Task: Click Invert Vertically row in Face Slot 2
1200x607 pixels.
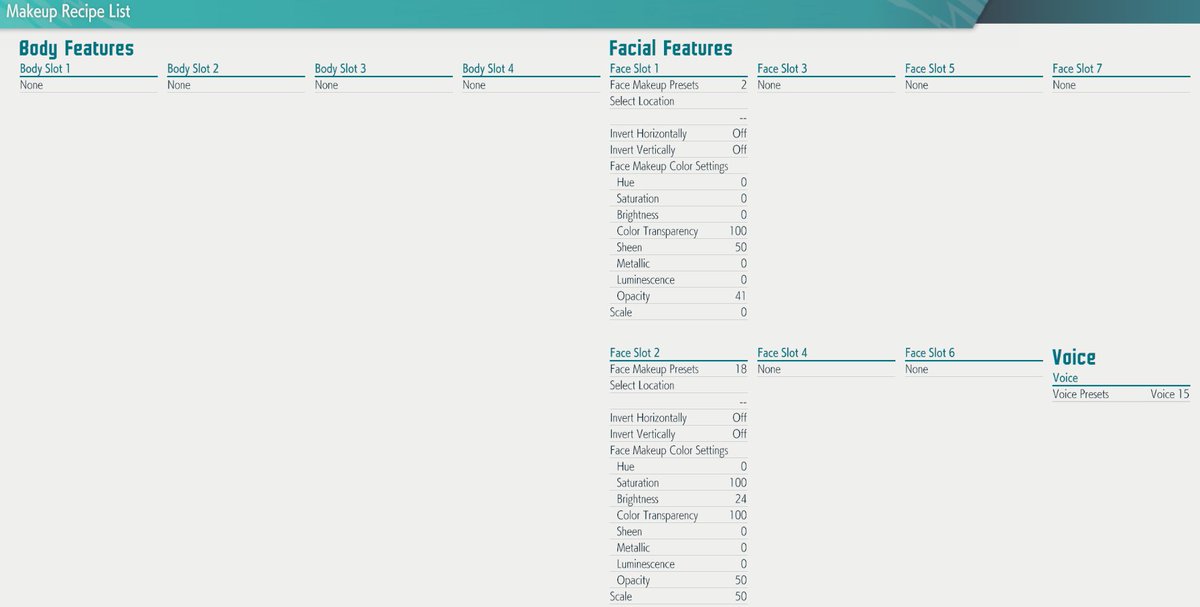Action: pyautogui.click(x=678, y=434)
